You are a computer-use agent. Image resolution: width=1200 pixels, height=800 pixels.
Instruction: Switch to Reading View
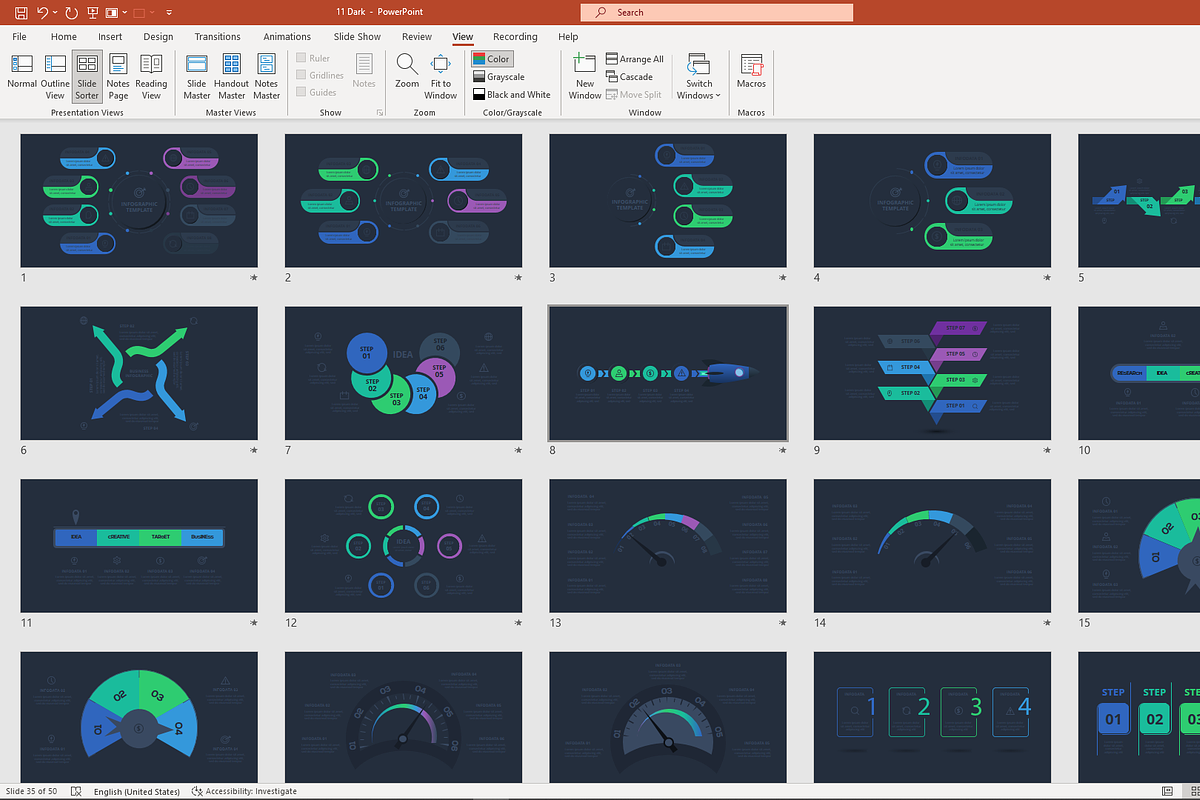click(x=151, y=76)
